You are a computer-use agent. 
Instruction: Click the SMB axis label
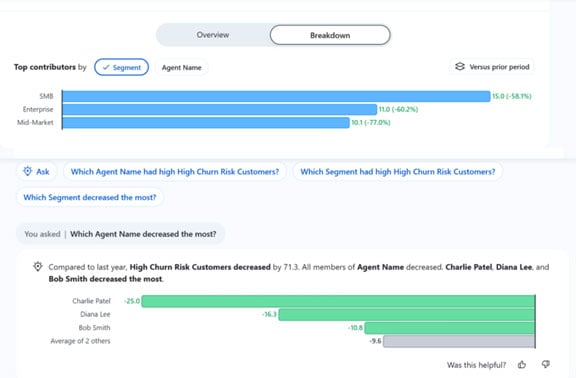(x=46, y=96)
